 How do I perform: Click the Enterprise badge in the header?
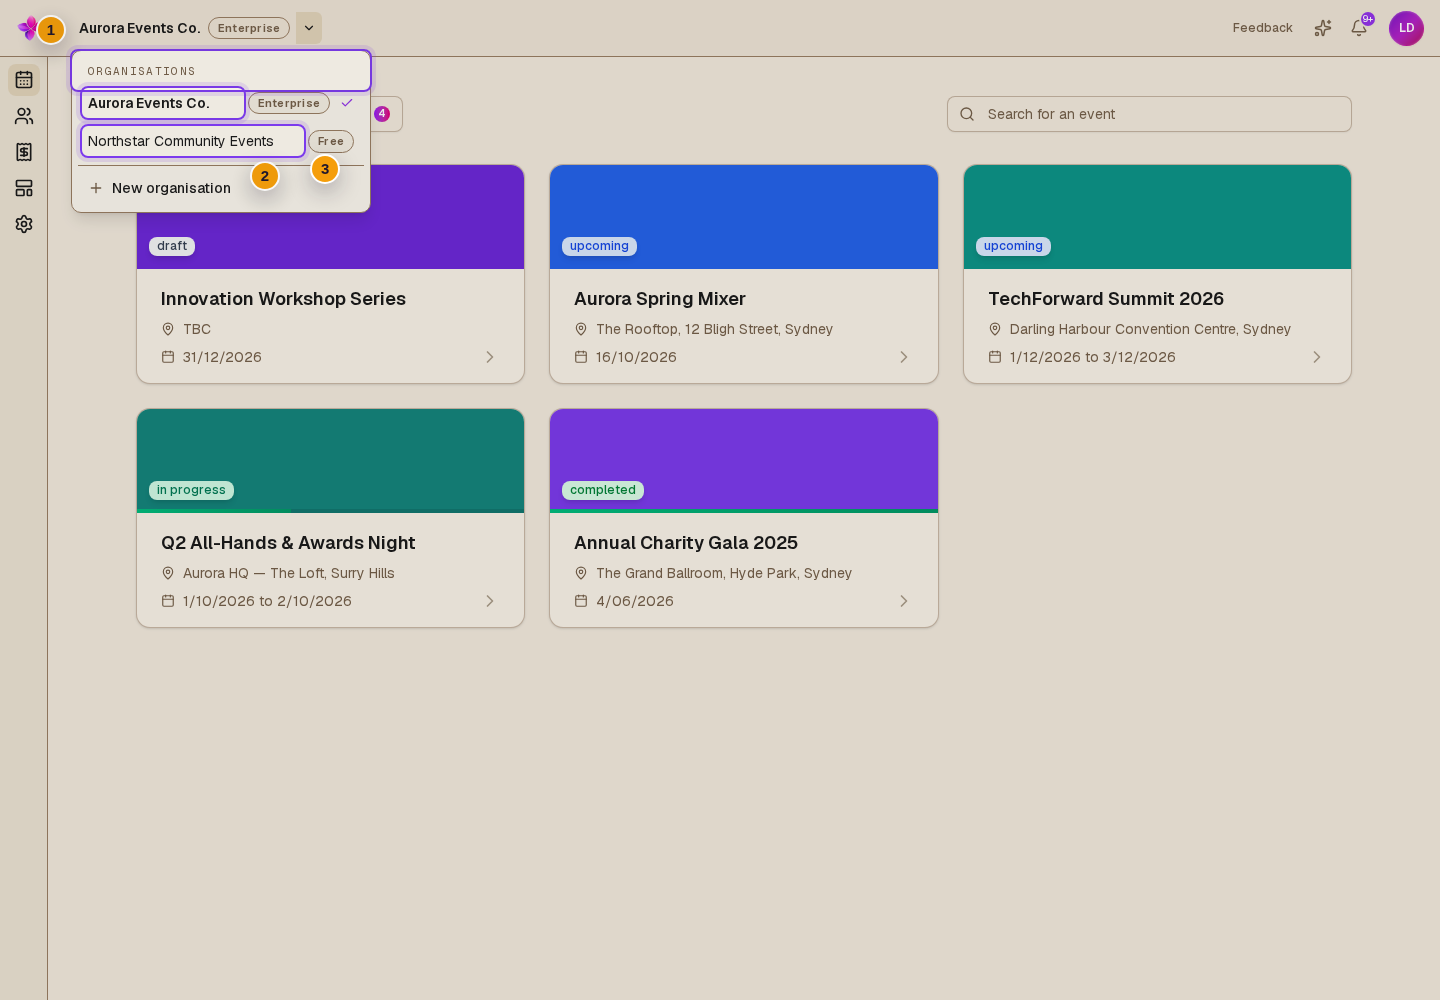click(x=249, y=28)
